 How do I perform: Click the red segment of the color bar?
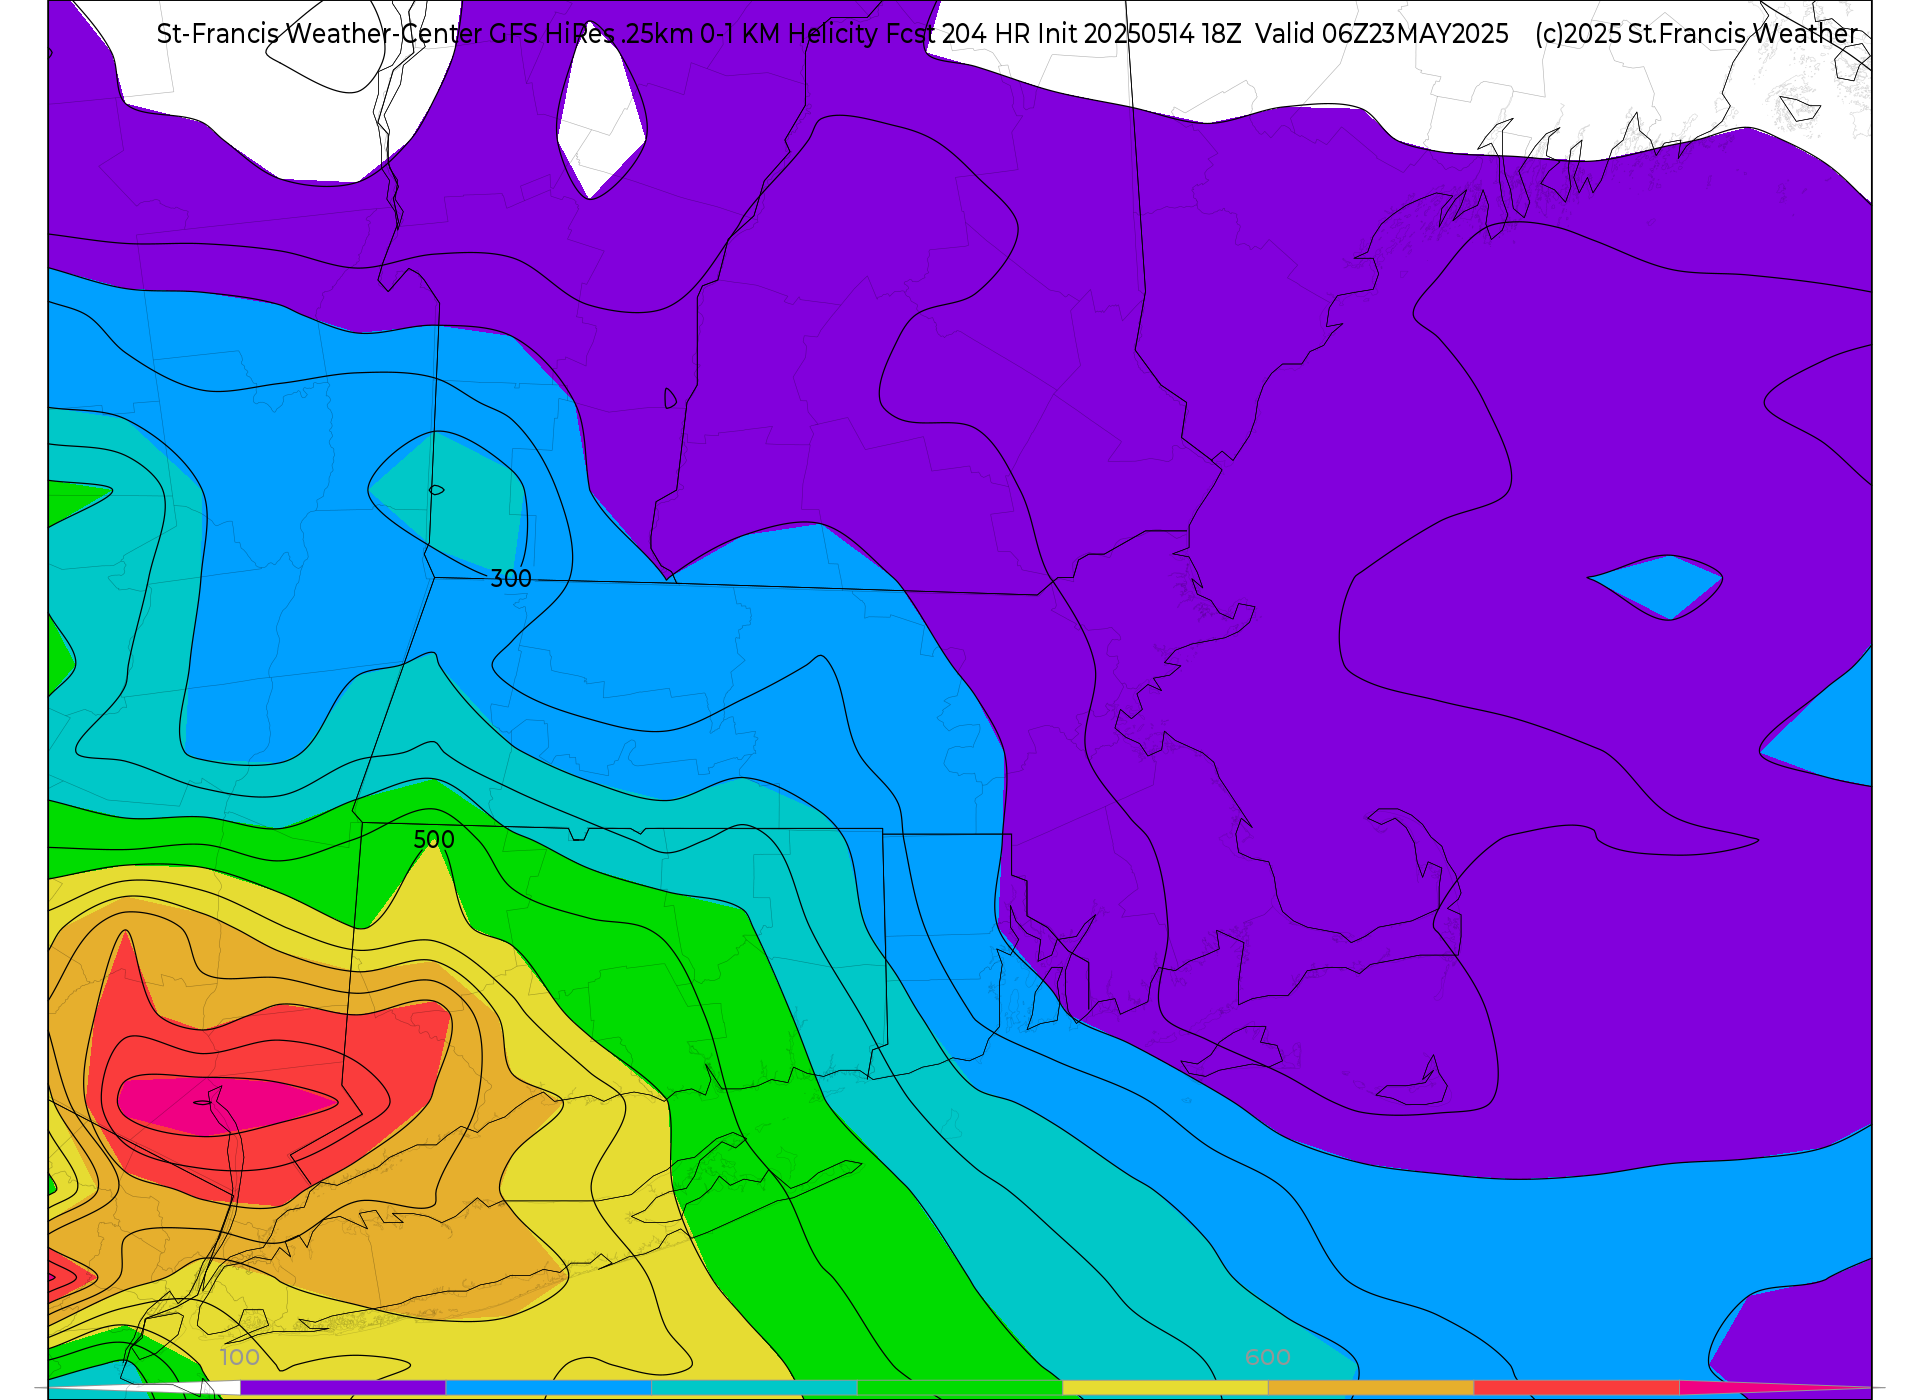pyautogui.click(x=1576, y=1388)
